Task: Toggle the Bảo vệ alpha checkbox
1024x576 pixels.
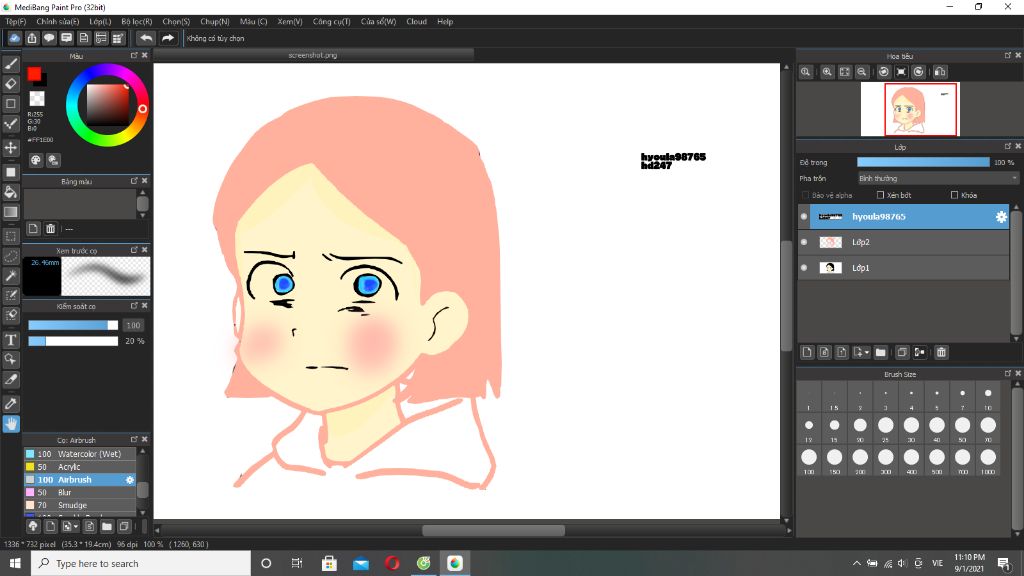Action: (805, 195)
